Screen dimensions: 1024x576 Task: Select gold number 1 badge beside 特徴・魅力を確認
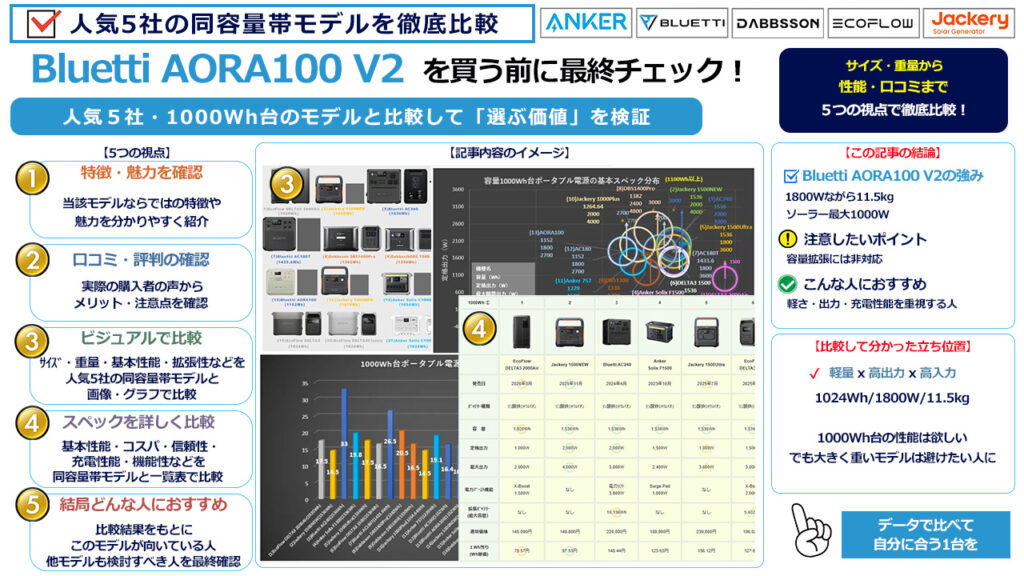coord(32,178)
